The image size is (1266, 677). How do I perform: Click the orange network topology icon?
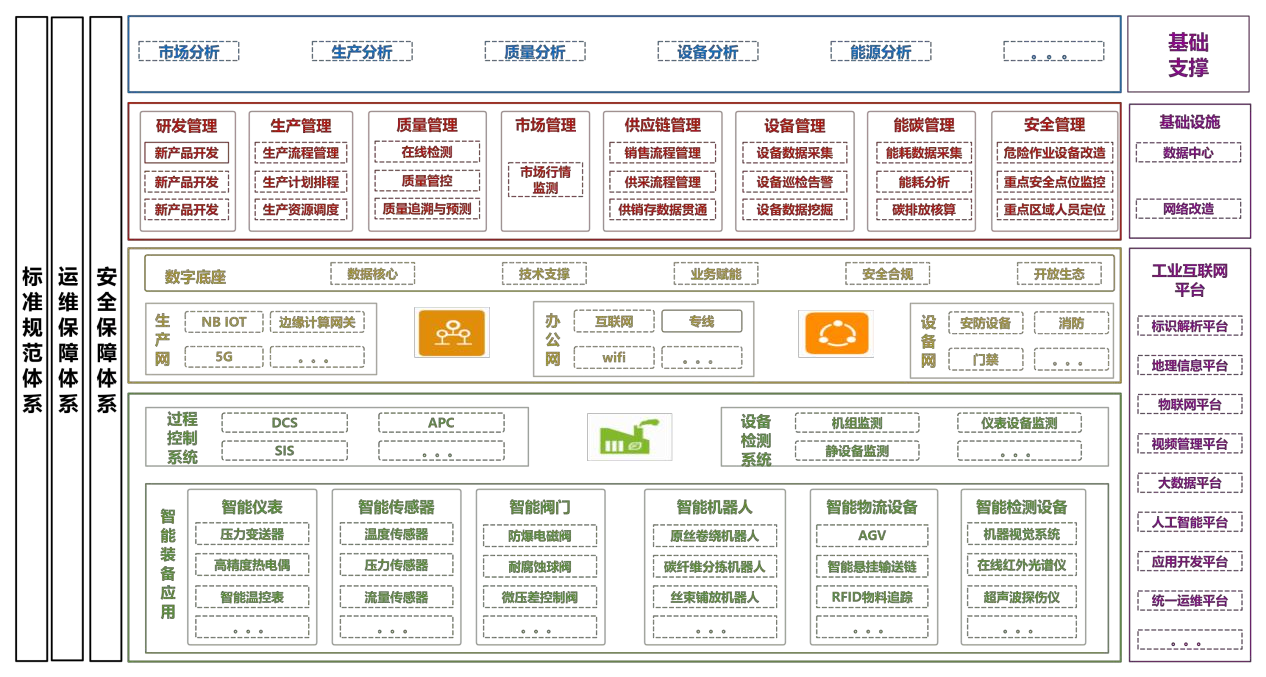[x=452, y=332]
